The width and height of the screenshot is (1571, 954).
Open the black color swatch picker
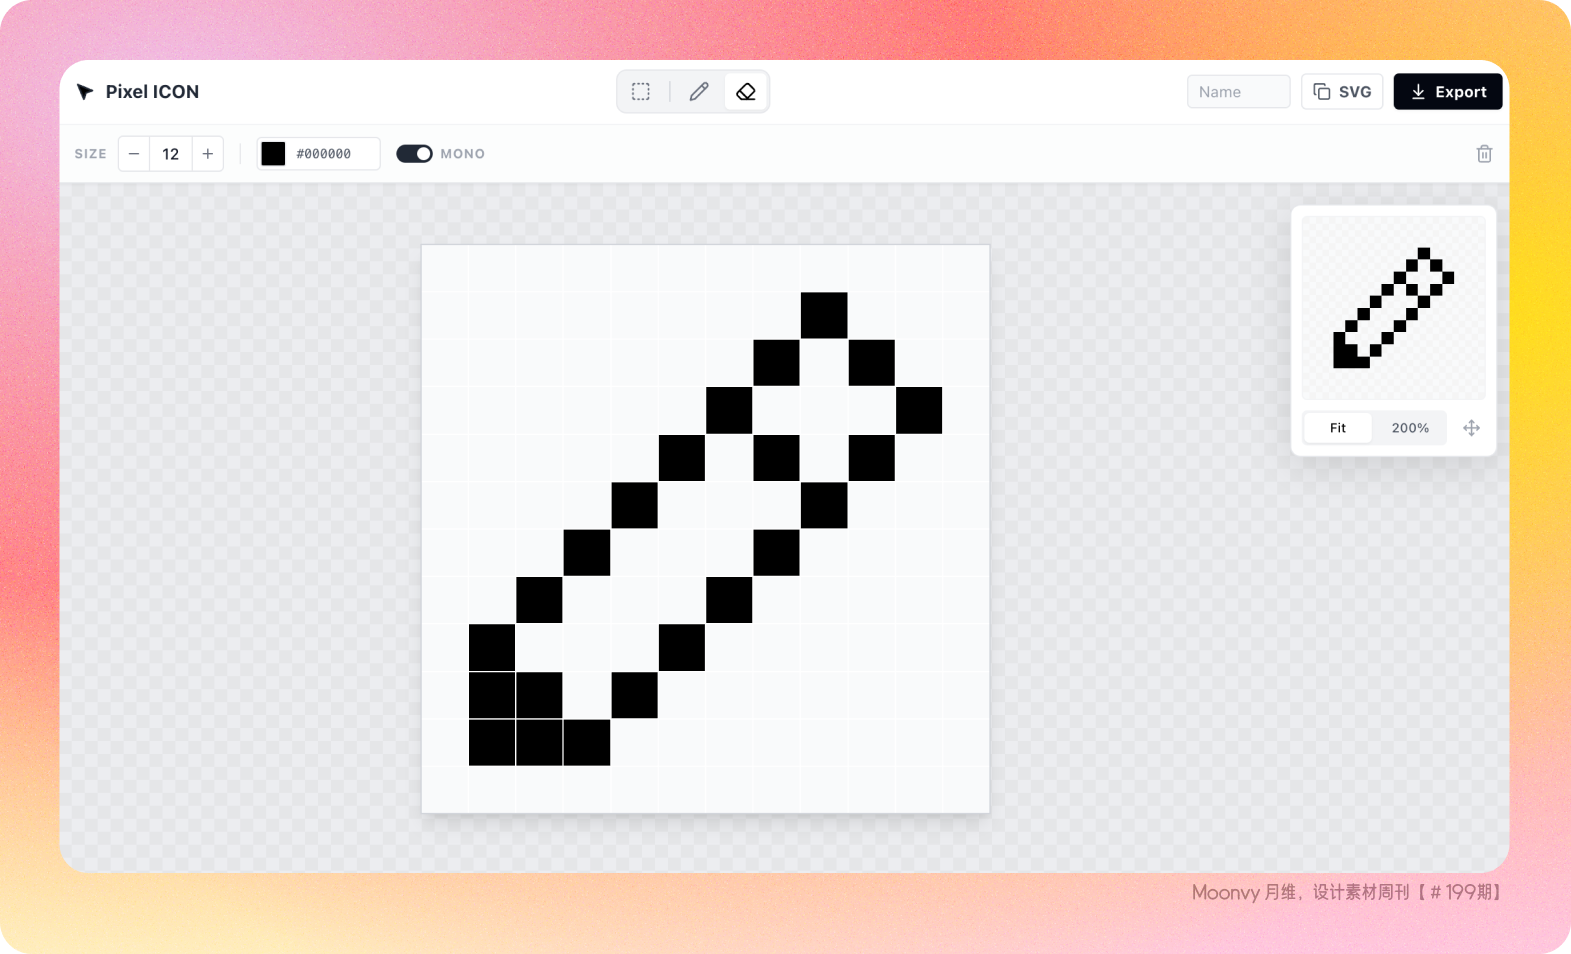[273, 154]
